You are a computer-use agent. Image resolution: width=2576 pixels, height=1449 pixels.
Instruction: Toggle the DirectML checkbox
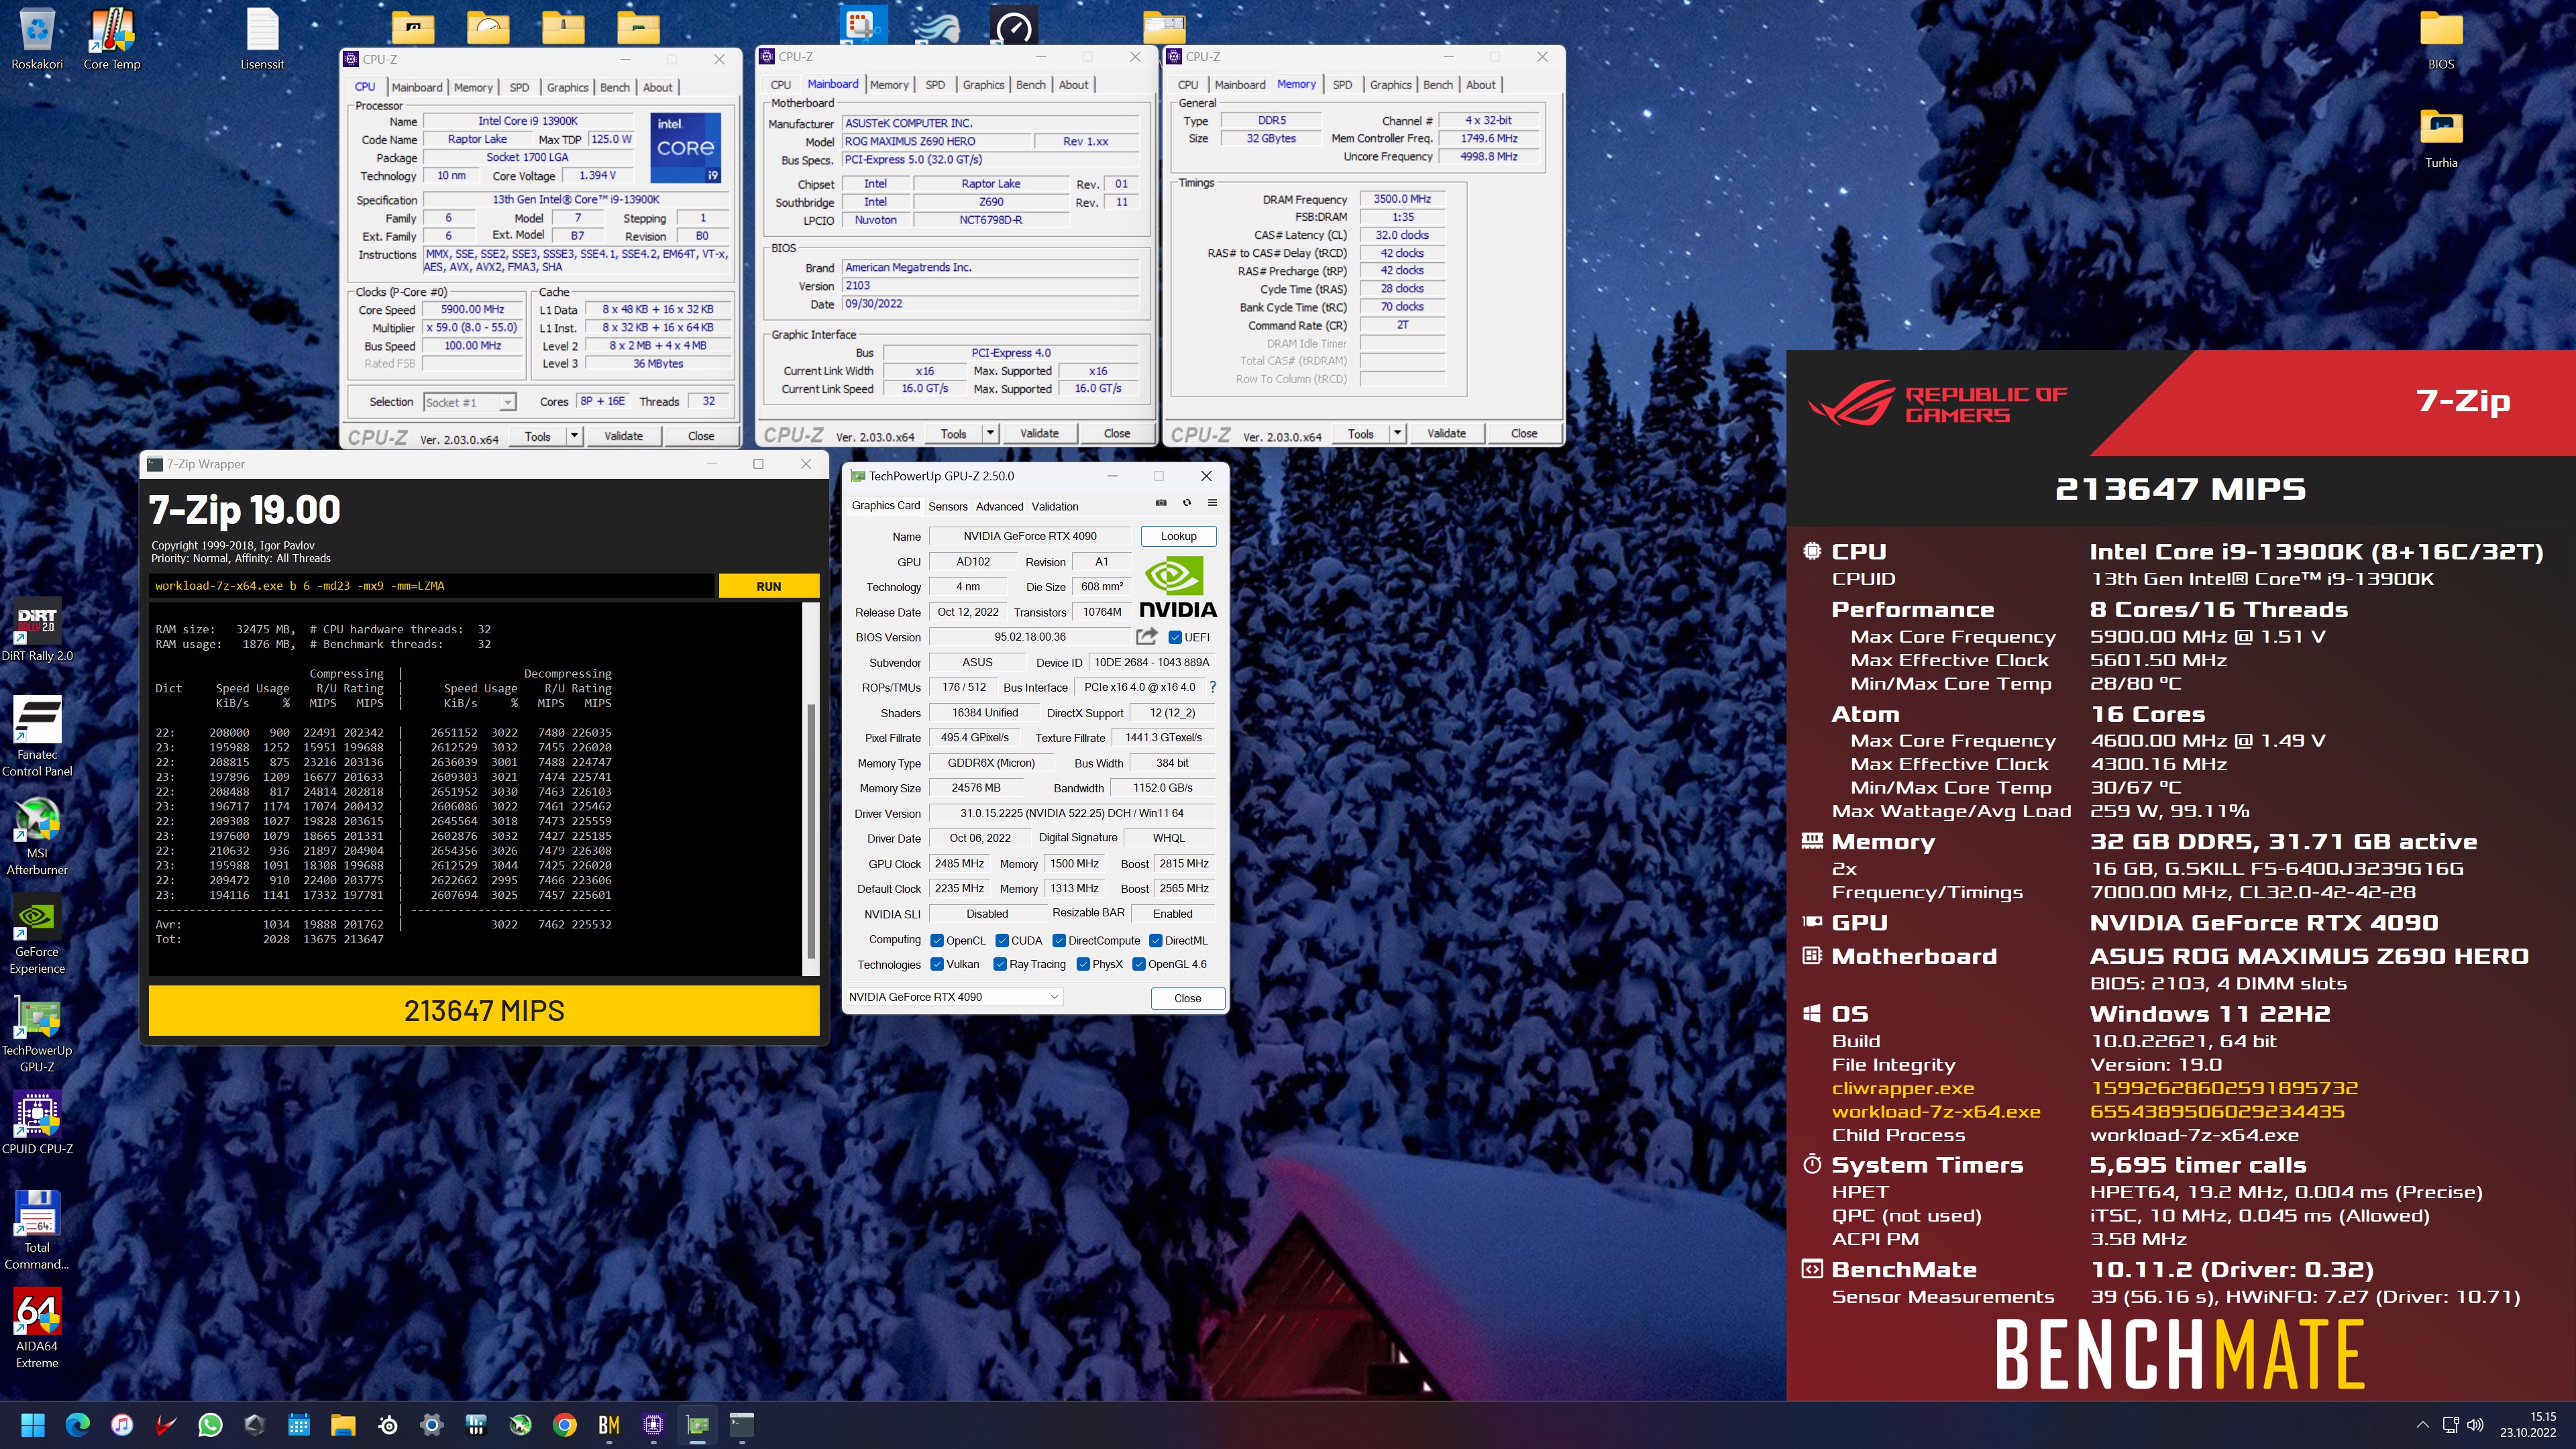(1155, 940)
